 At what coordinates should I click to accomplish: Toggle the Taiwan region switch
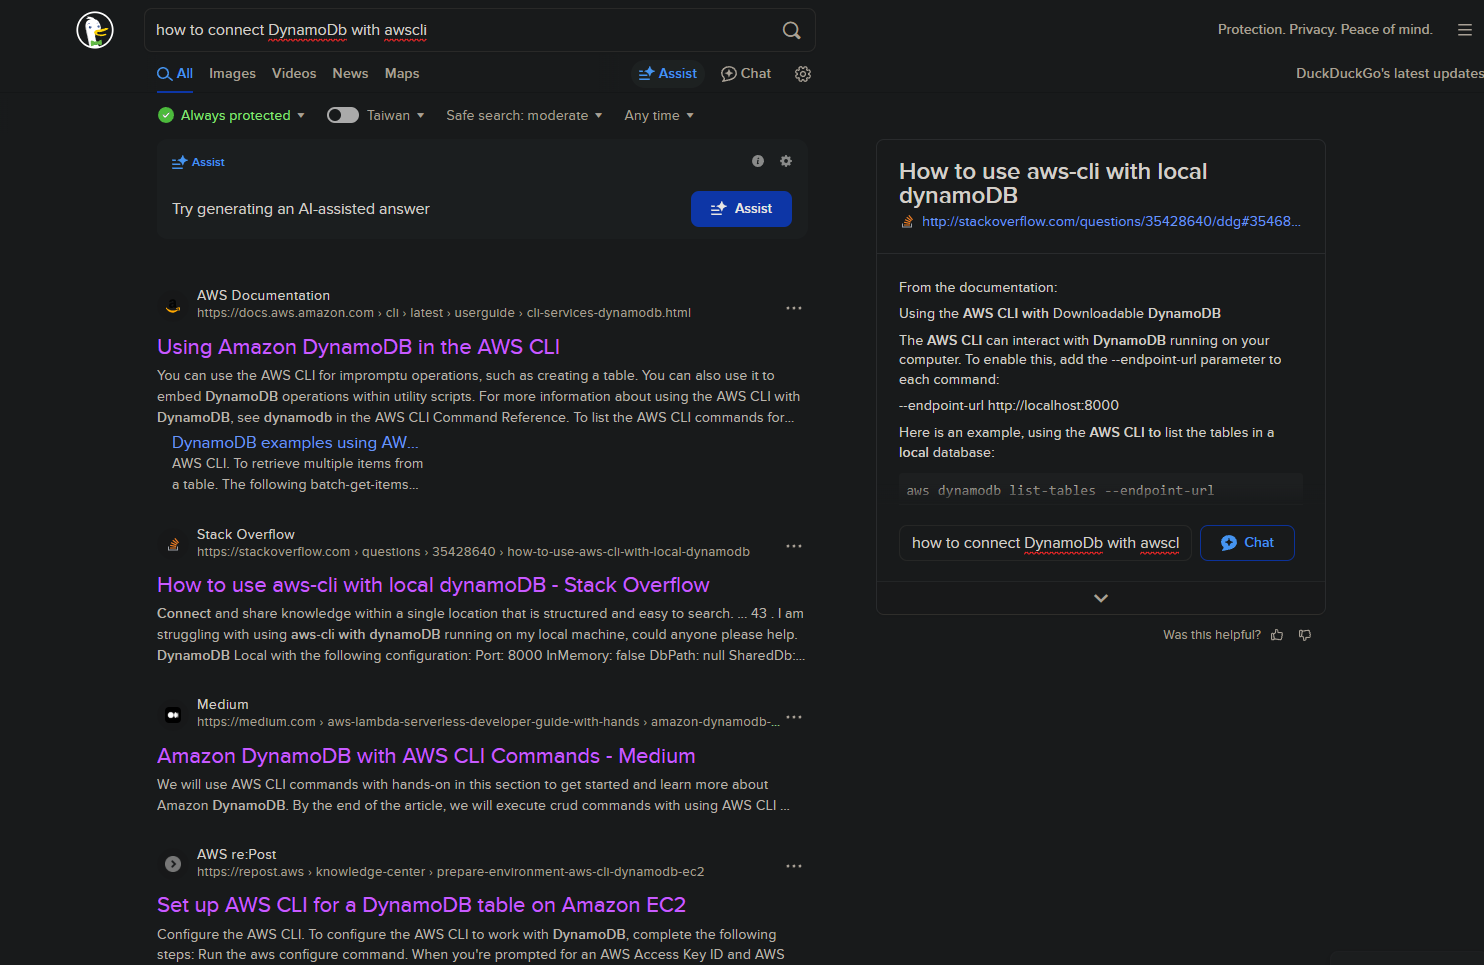click(343, 115)
